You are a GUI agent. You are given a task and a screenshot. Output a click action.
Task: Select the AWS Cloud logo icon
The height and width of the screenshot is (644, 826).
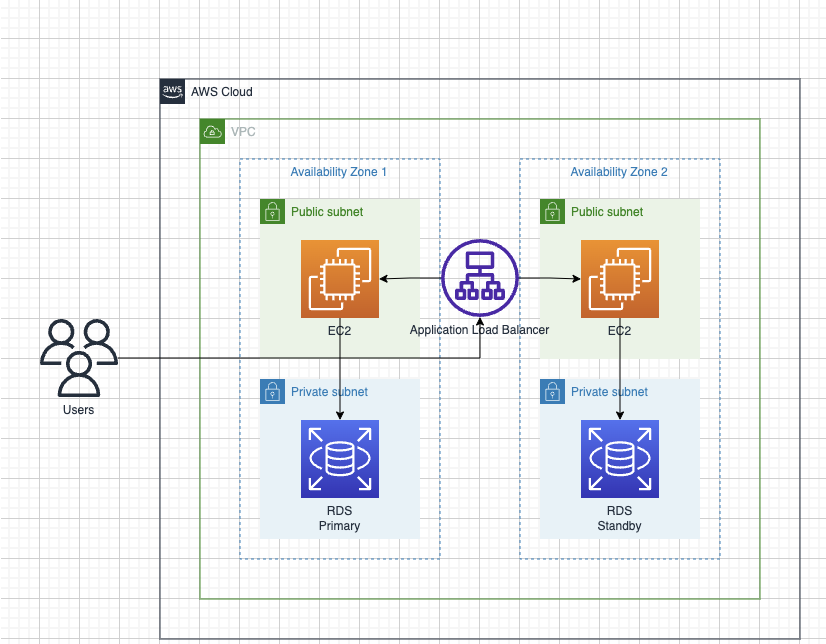pos(172,92)
